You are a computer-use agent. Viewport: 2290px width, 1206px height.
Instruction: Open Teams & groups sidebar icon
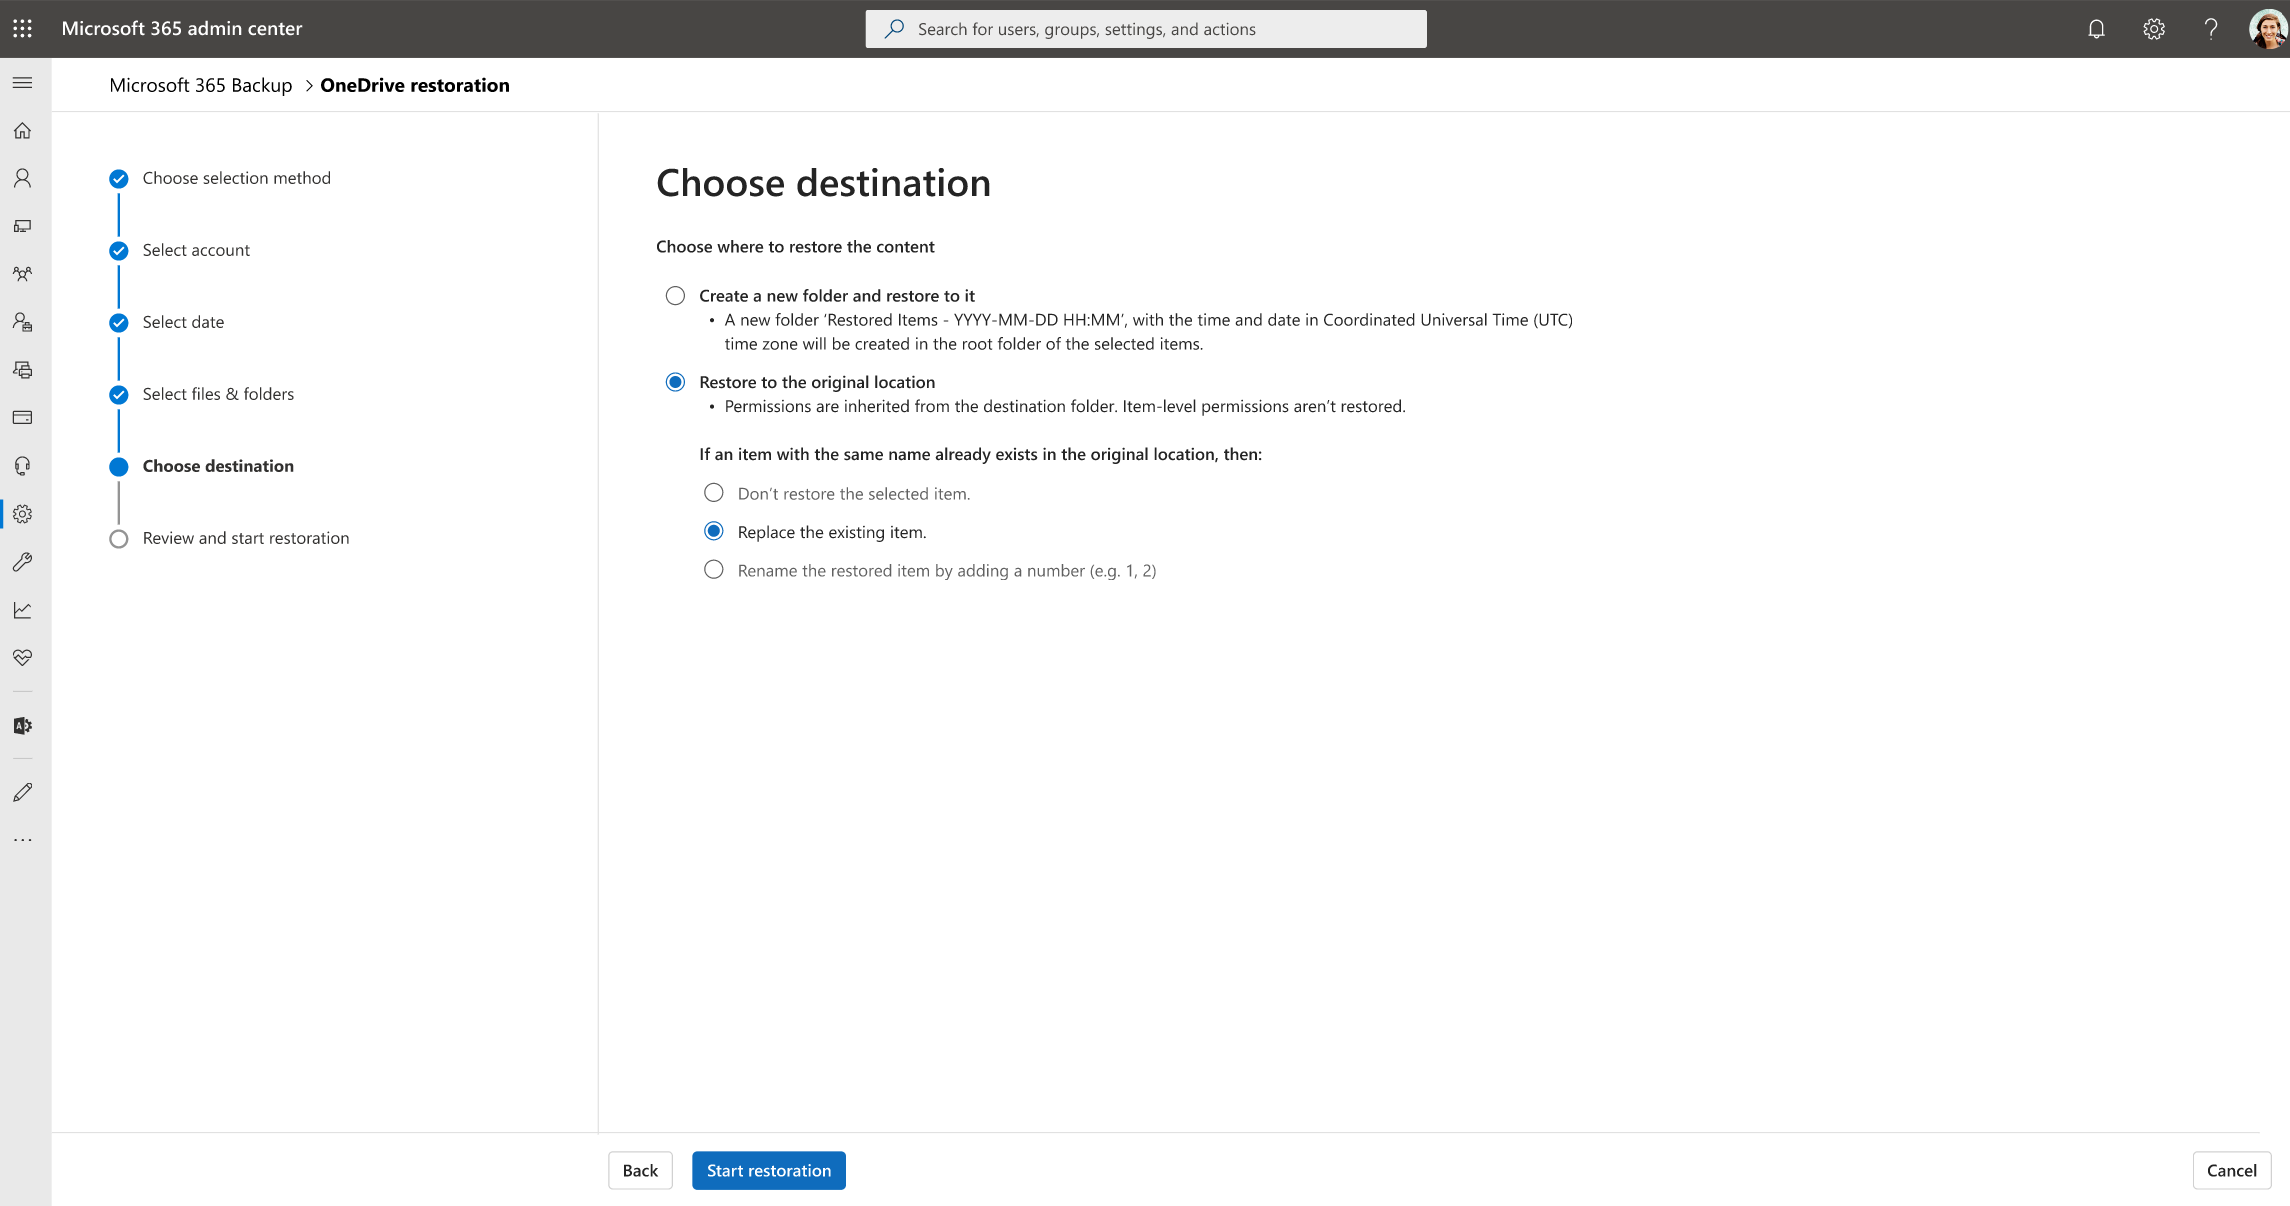click(x=22, y=274)
